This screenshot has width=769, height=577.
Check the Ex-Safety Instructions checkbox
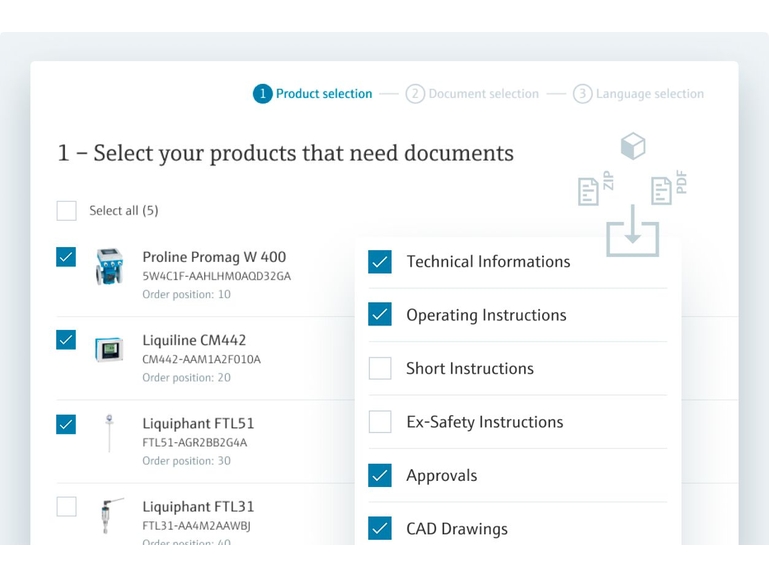380,422
